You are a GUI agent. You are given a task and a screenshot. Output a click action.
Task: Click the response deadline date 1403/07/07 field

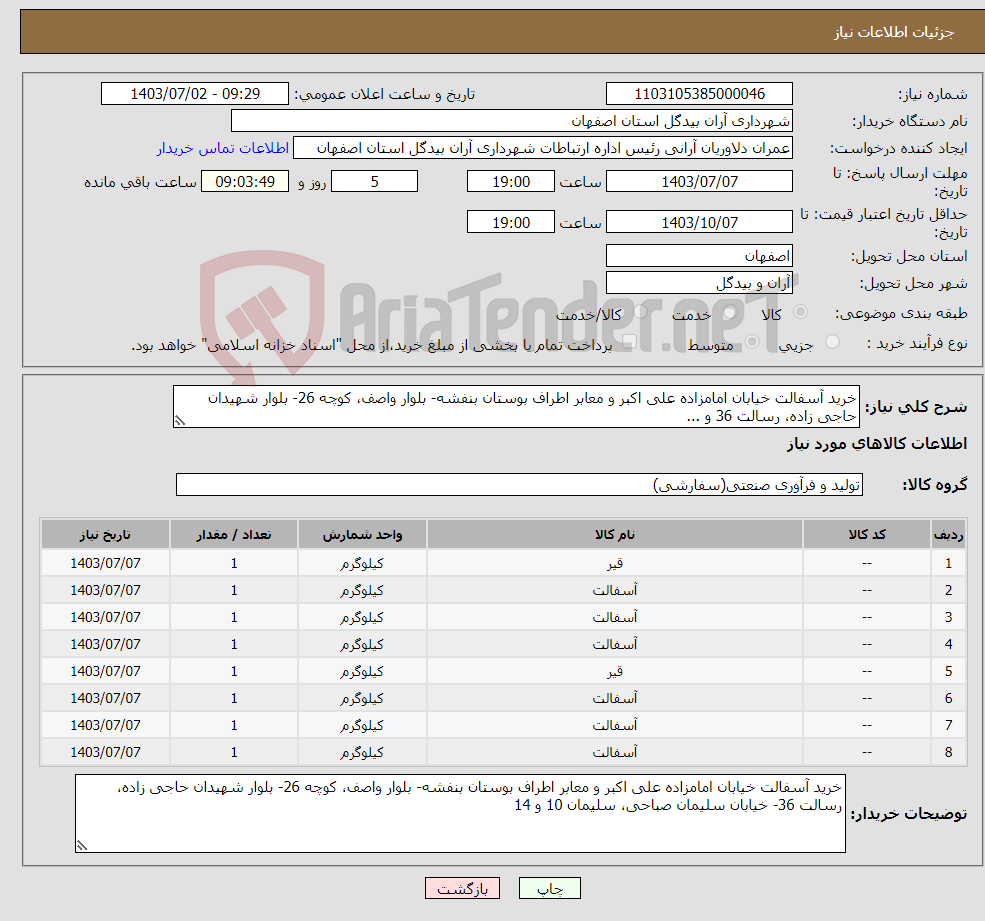pyautogui.click(x=699, y=182)
